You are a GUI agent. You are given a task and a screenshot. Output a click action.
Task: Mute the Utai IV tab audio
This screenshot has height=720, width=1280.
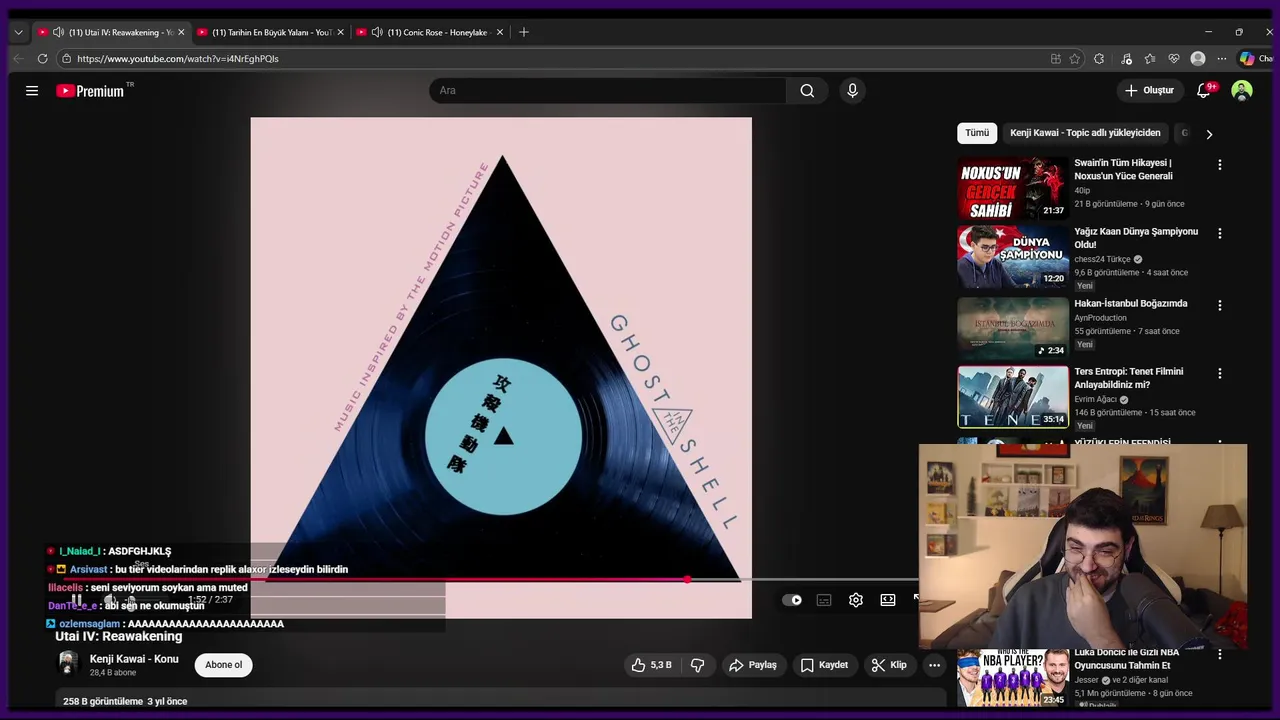pos(58,32)
